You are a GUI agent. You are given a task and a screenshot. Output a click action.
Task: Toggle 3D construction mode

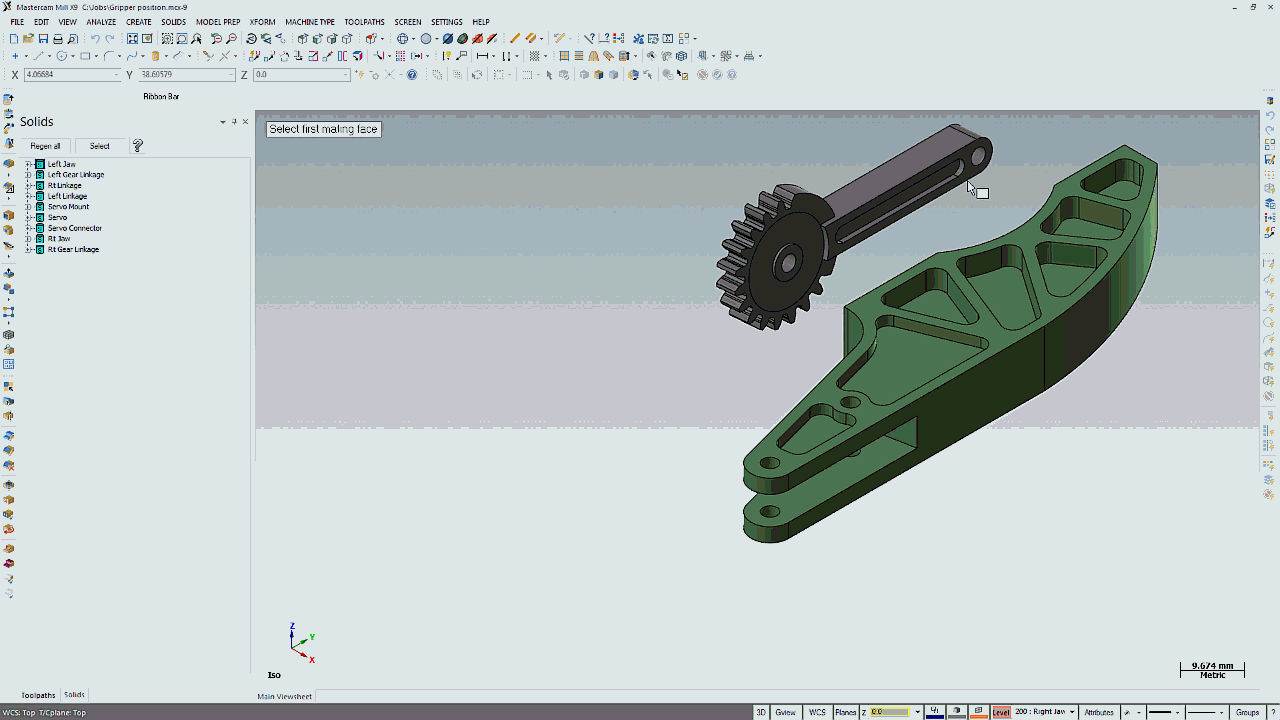[x=761, y=712]
